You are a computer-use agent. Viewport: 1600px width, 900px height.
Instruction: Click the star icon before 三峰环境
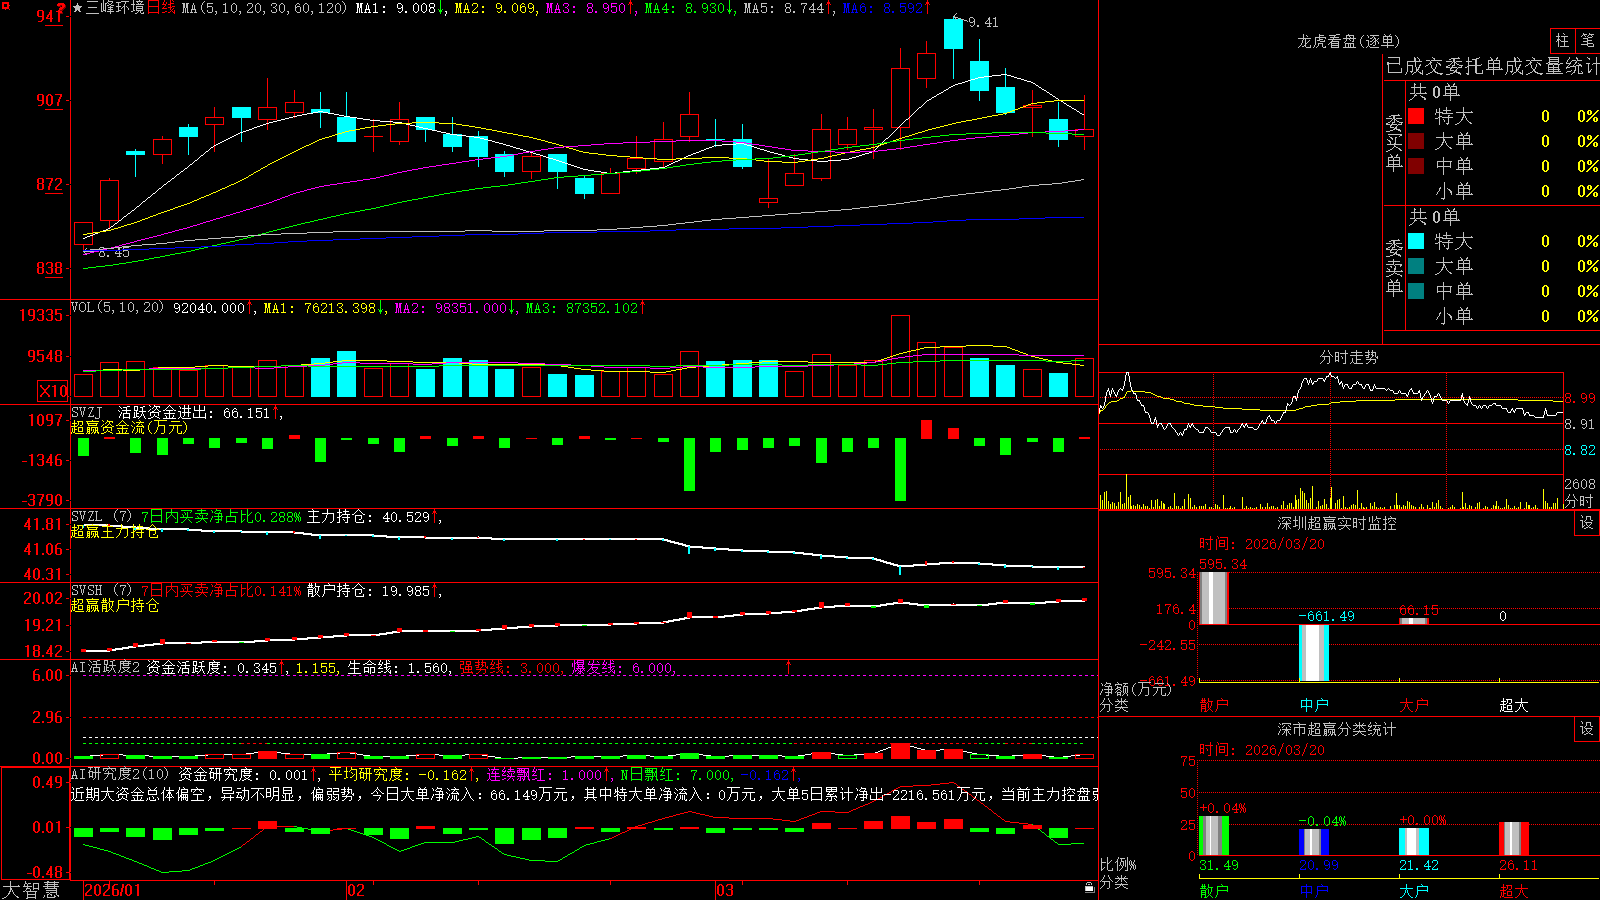[x=78, y=8]
